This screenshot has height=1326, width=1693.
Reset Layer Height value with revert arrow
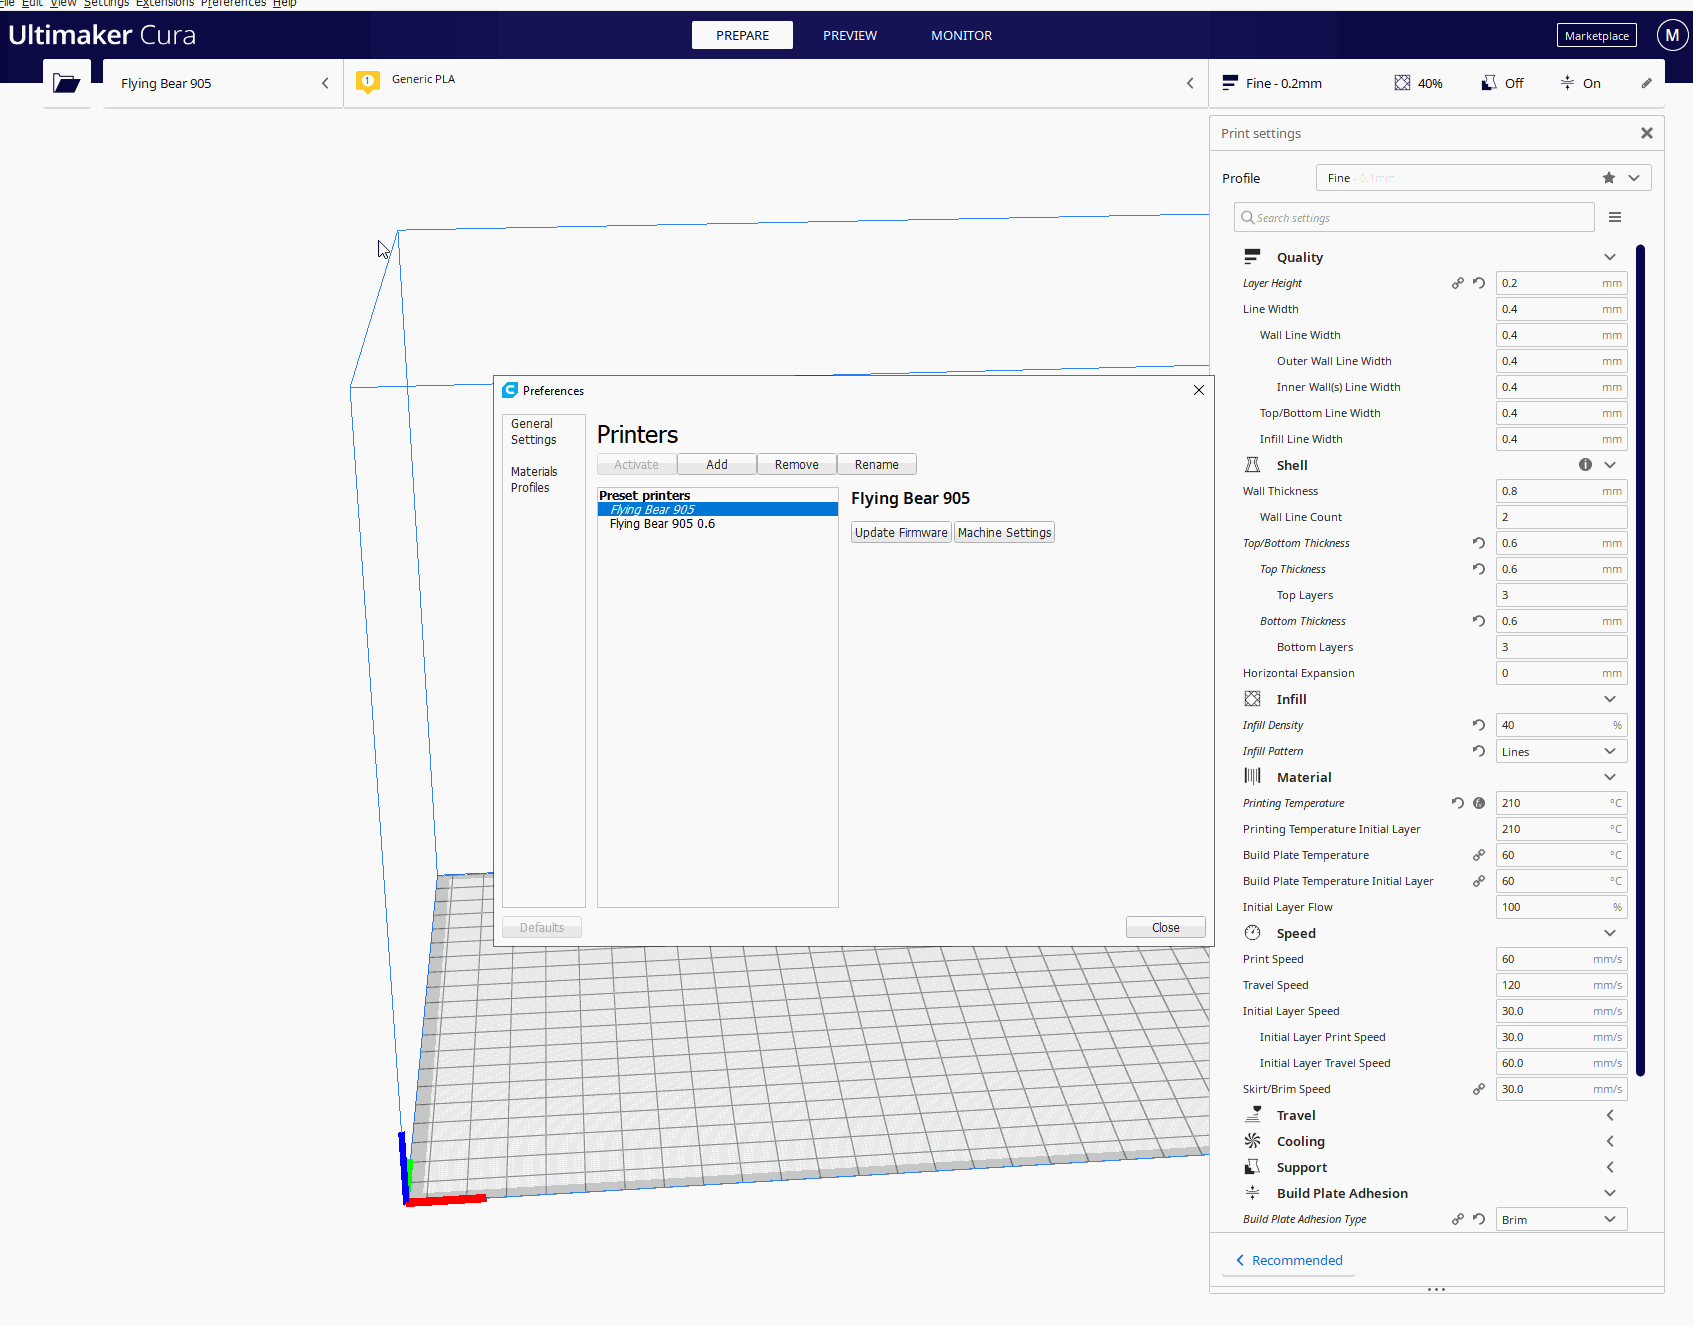click(x=1478, y=283)
